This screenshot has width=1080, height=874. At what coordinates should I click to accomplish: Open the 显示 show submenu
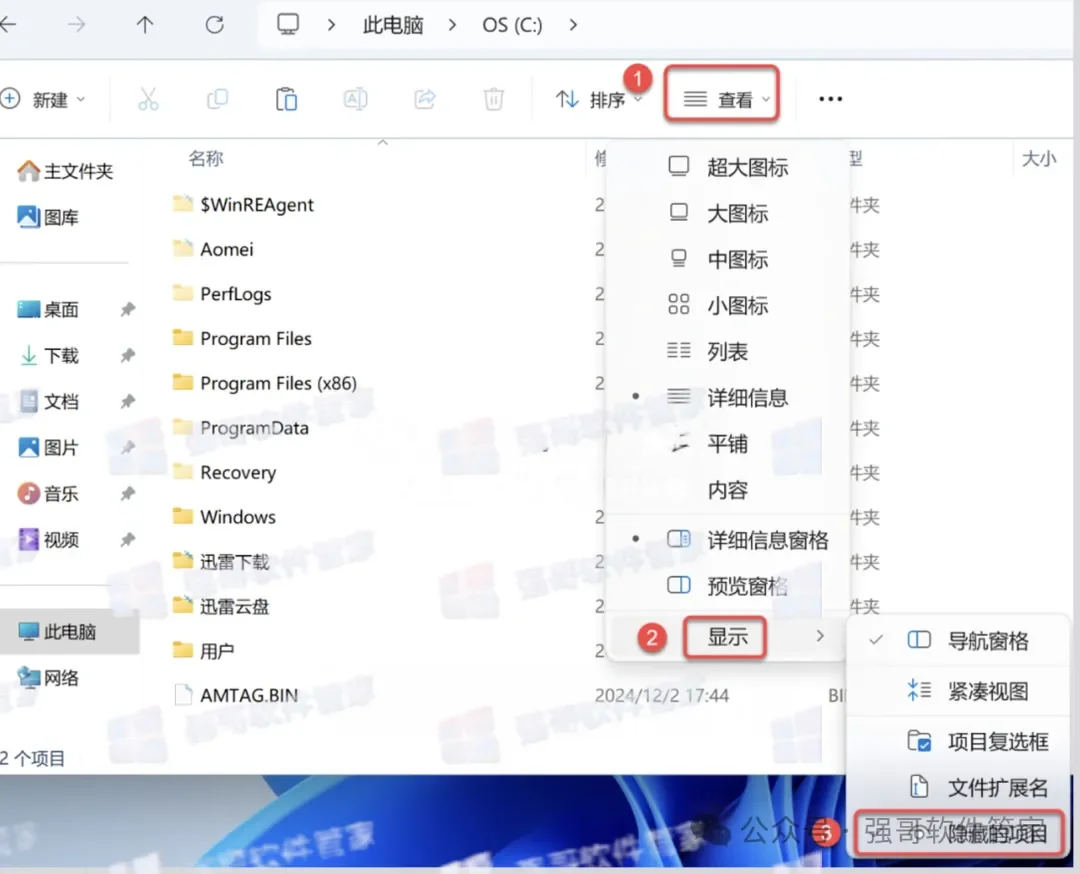tap(727, 636)
